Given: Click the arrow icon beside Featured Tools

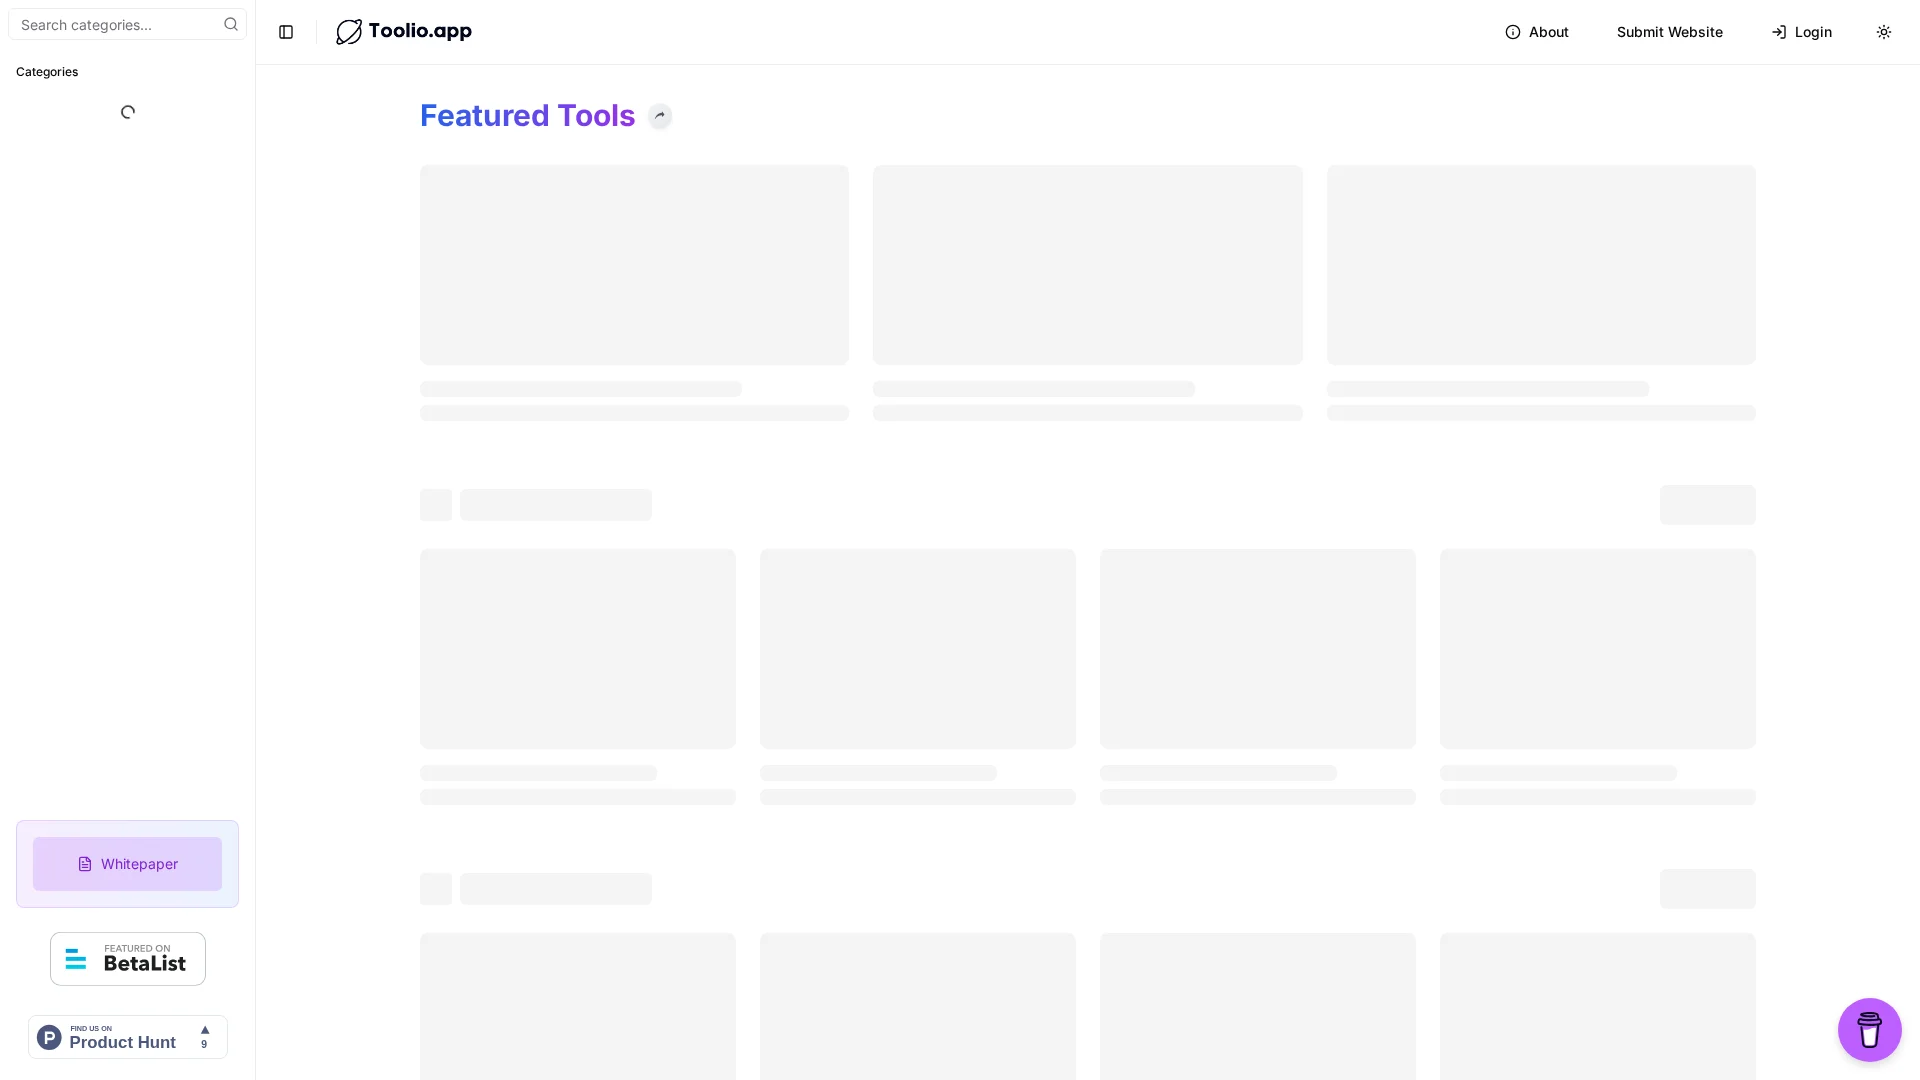Looking at the screenshot, I should point(660,116).
